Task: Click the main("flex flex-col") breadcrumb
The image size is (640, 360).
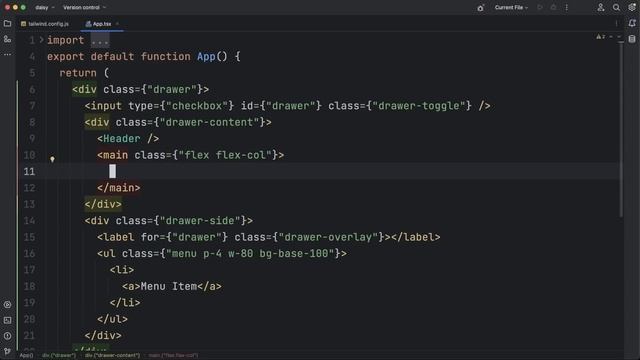Action: tap(173, 356)
